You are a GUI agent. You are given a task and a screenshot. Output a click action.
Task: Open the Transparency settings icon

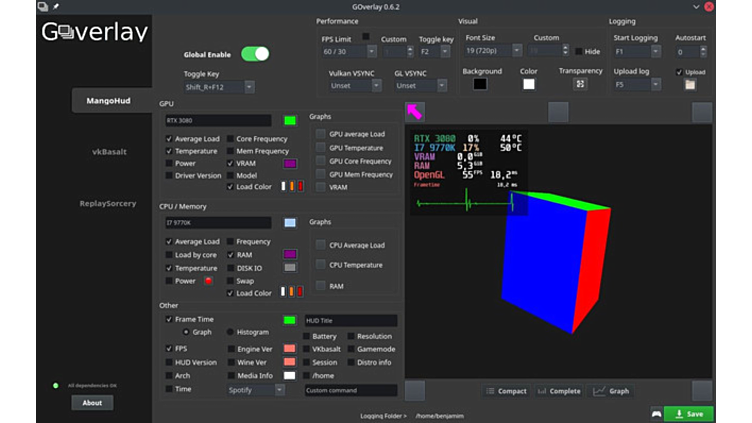(x=579, y=85)
